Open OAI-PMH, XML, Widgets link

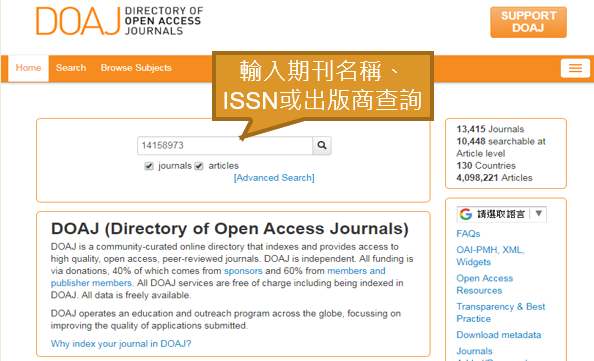click(x=490, y=256)
